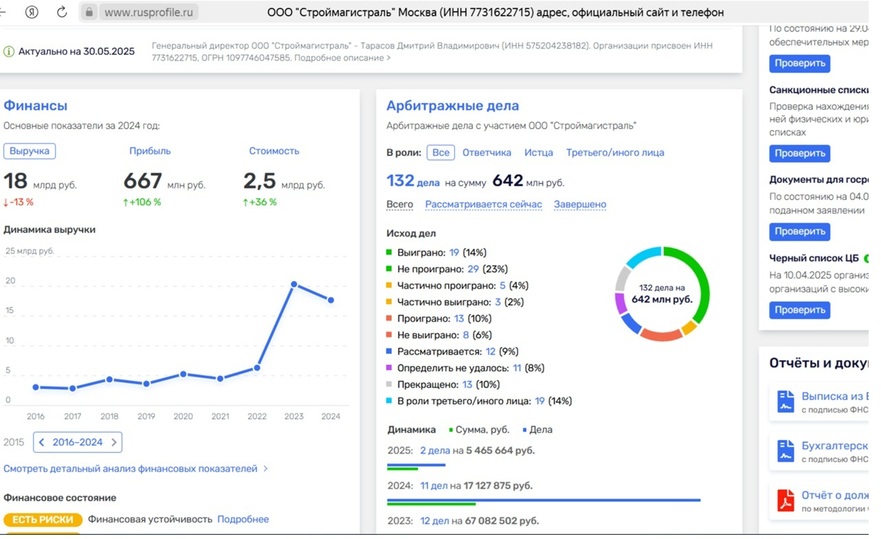Click the Yandex browser logo icon
The image size is (881, 539).
(x=32, y=12)
